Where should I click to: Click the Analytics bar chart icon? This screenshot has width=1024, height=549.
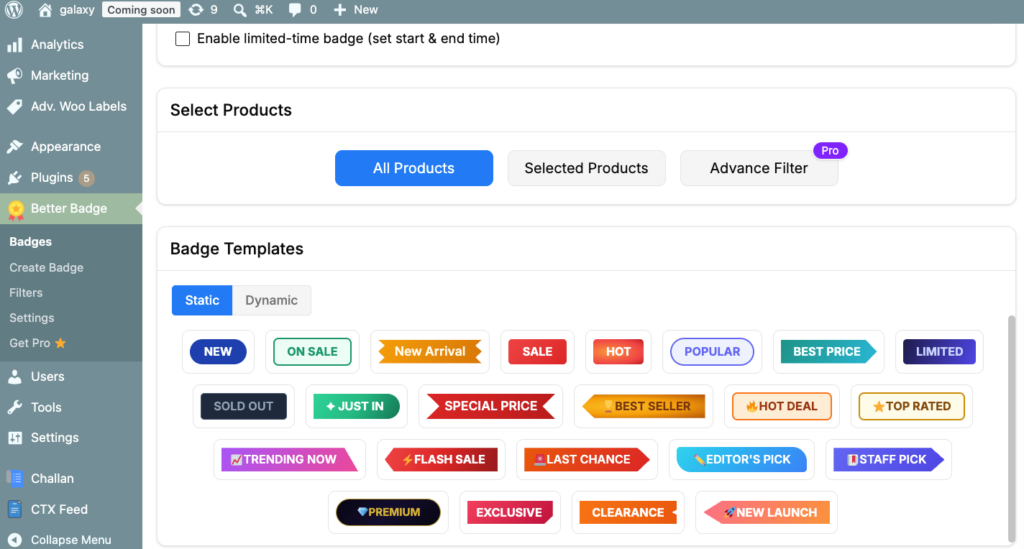click(15, 45)
